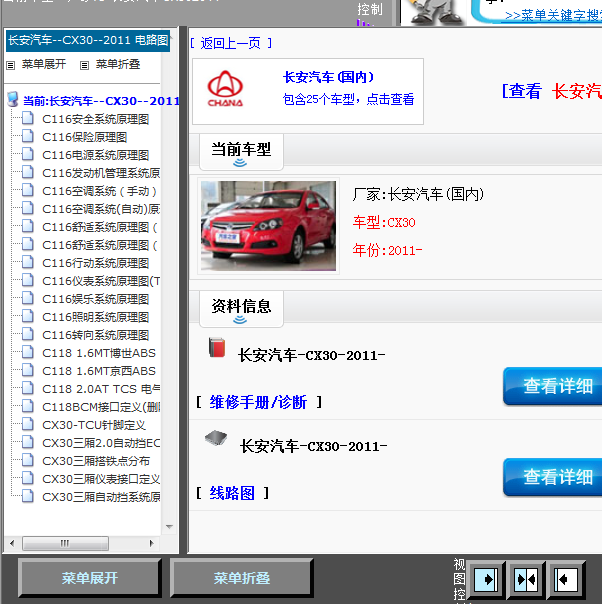Click bottom 菜单折叠 button
This screenshot has height=604, width=602.
click(x=241, y=578)
